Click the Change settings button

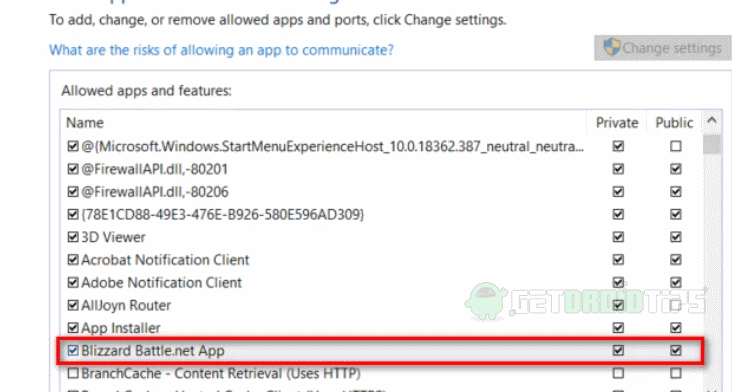coord(662,48)
